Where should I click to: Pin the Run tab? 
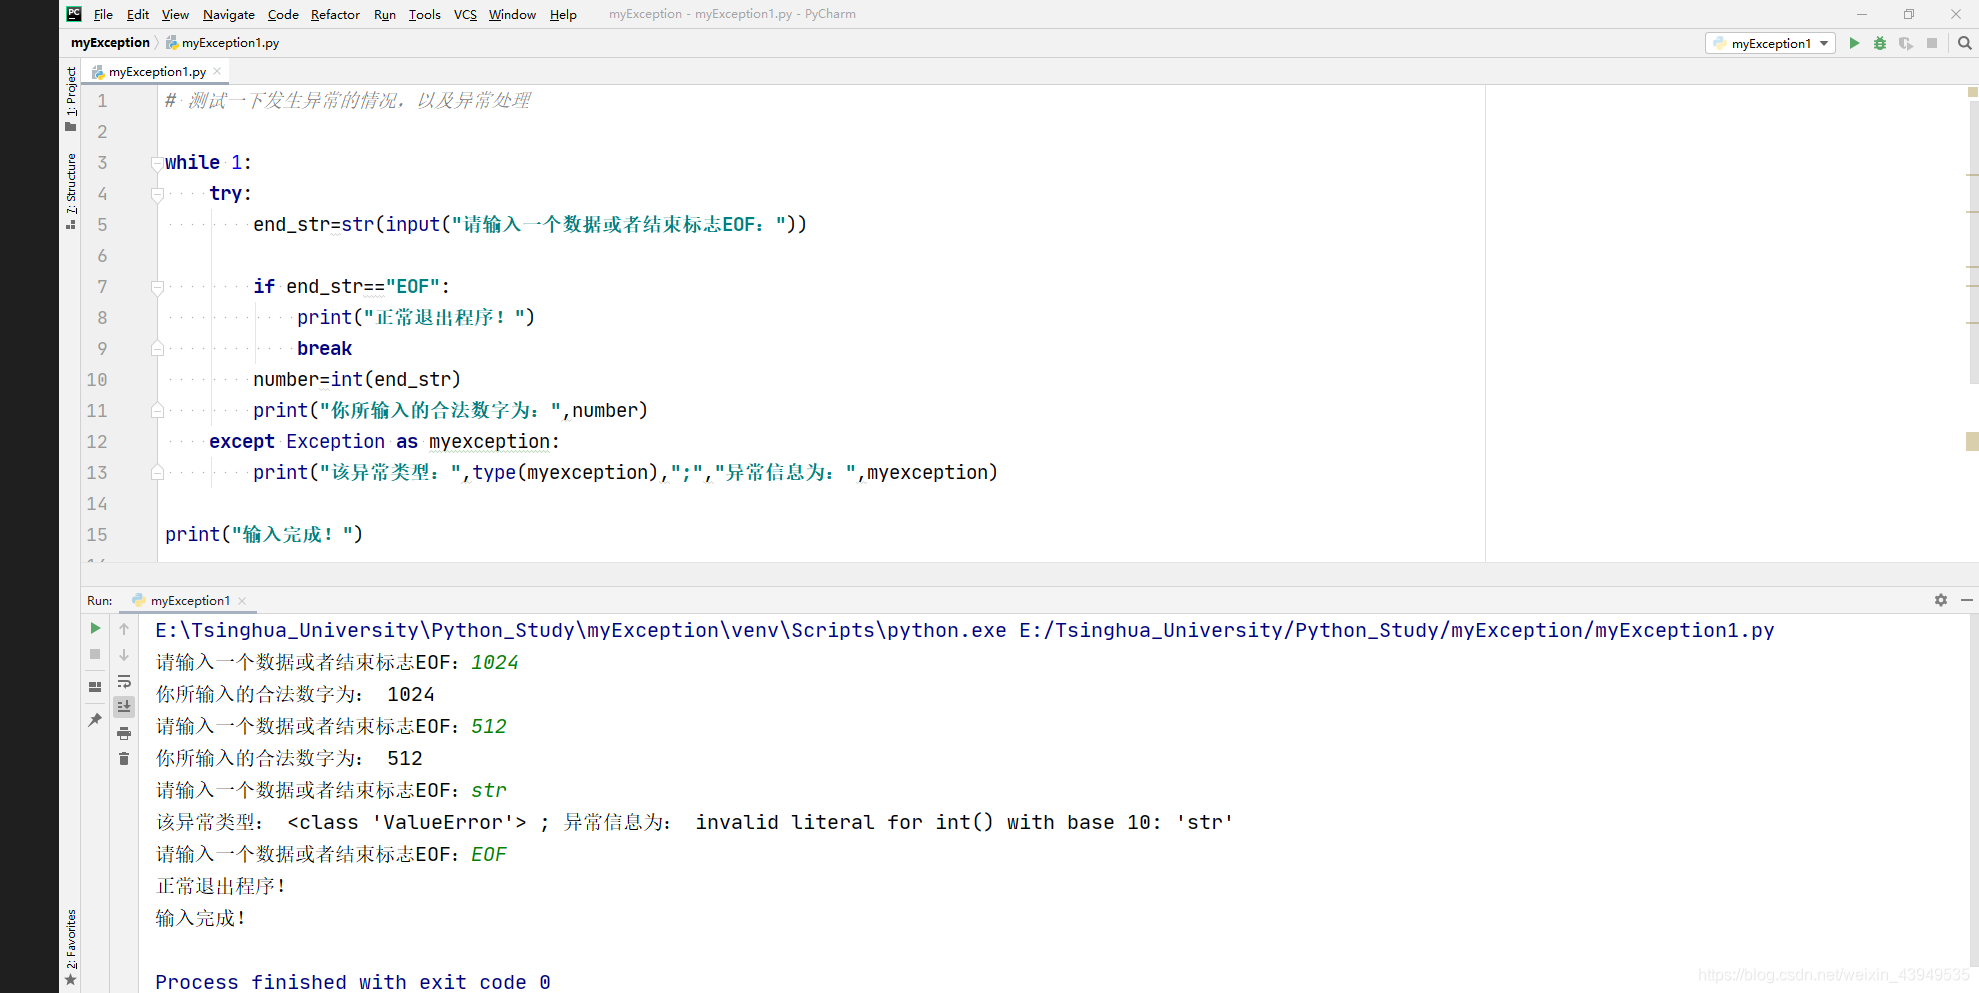[95, 720]
